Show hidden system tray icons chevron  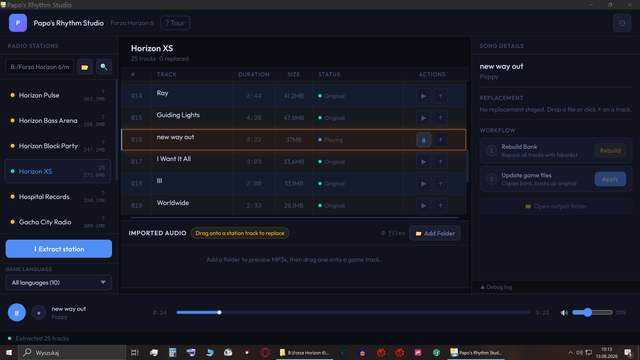click(570, 353)
